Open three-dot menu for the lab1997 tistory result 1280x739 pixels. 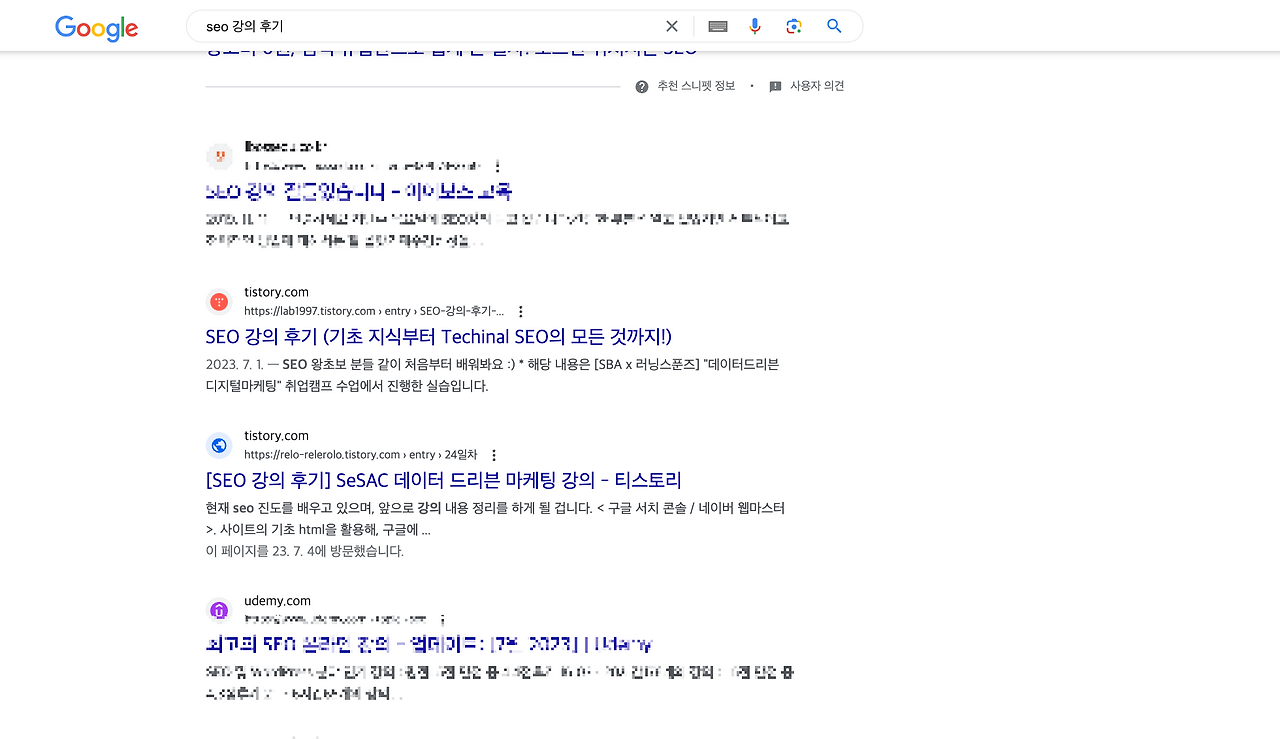(520, 311)
